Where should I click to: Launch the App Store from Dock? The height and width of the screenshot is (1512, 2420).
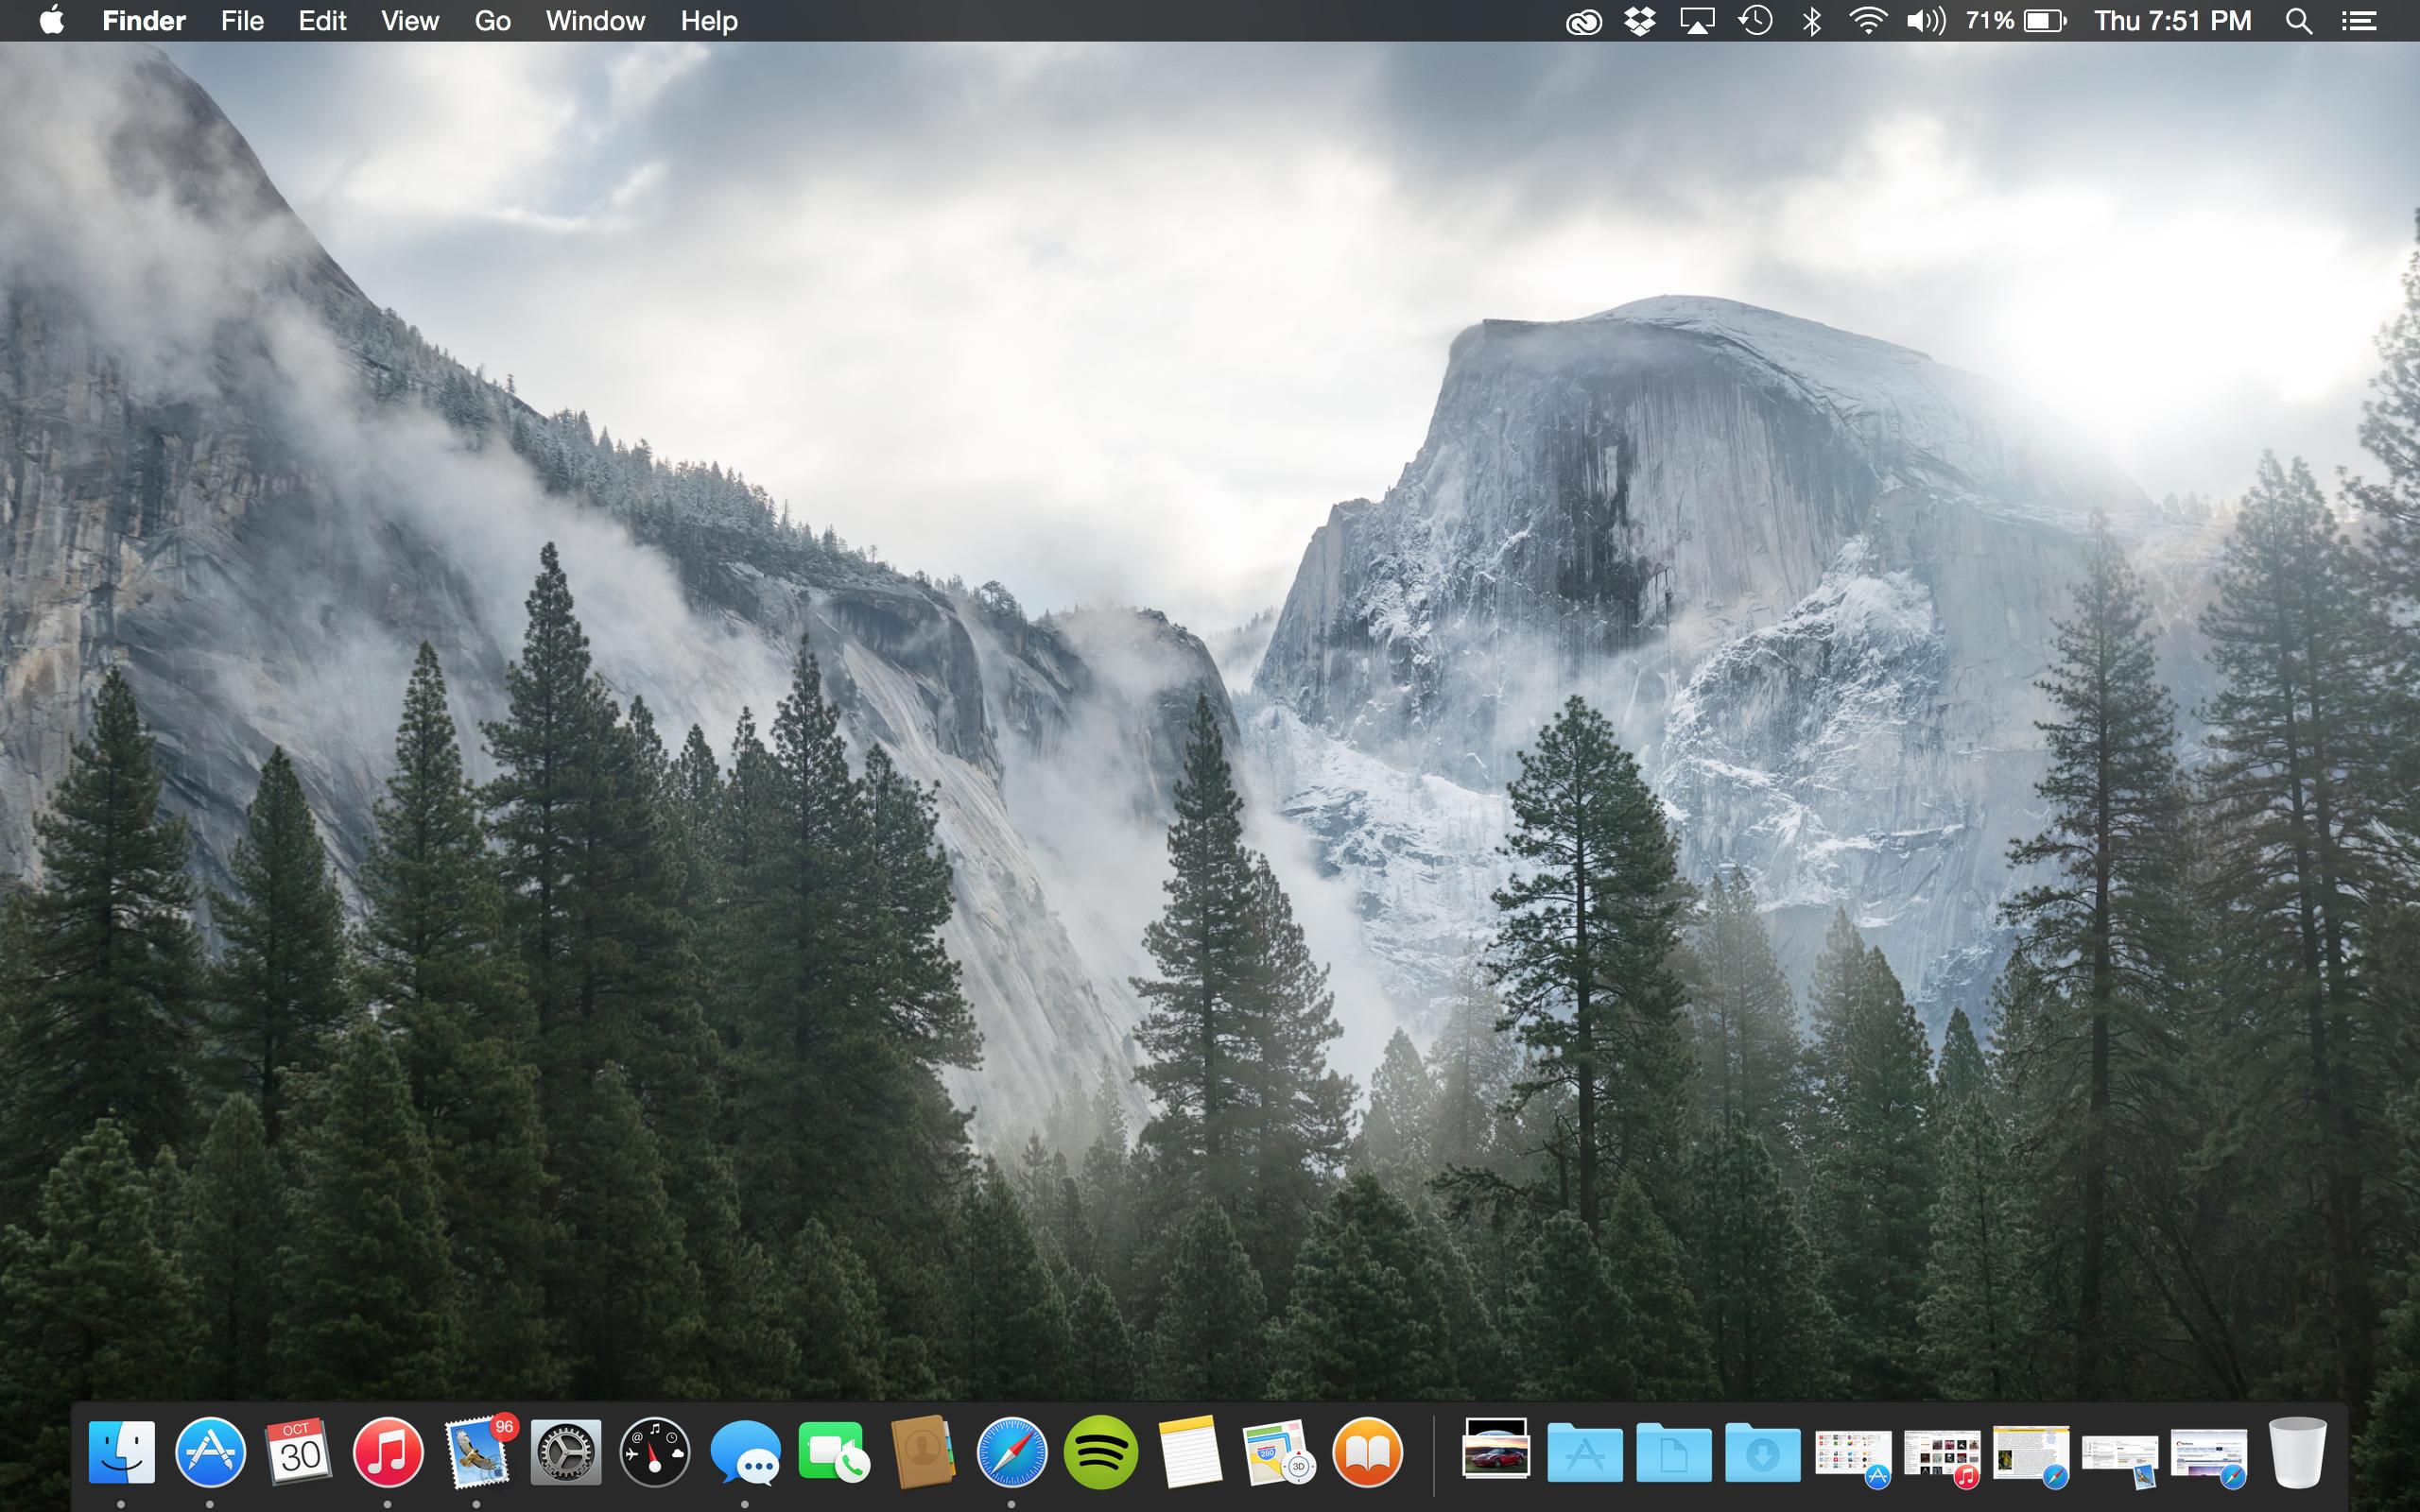210,1451
